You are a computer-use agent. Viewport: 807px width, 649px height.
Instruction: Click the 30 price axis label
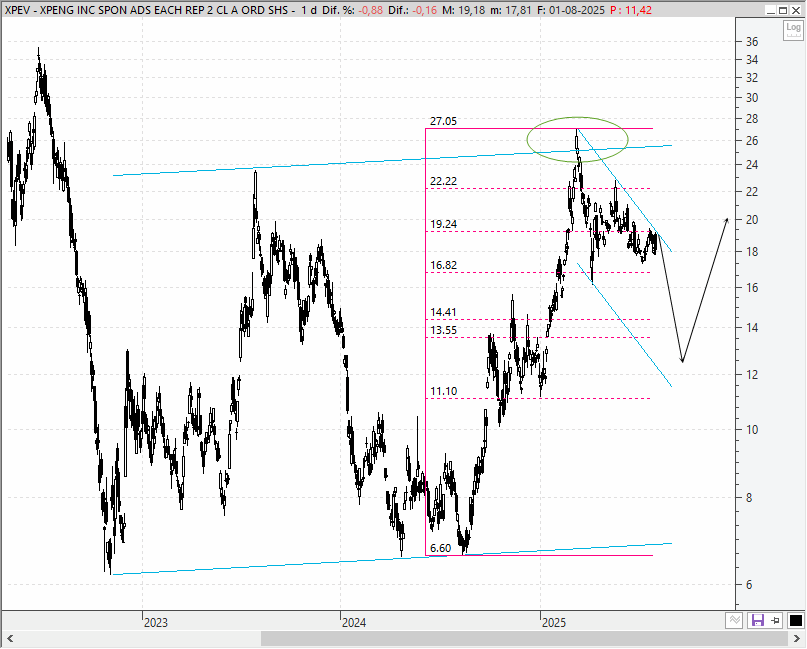coord(752,98)
